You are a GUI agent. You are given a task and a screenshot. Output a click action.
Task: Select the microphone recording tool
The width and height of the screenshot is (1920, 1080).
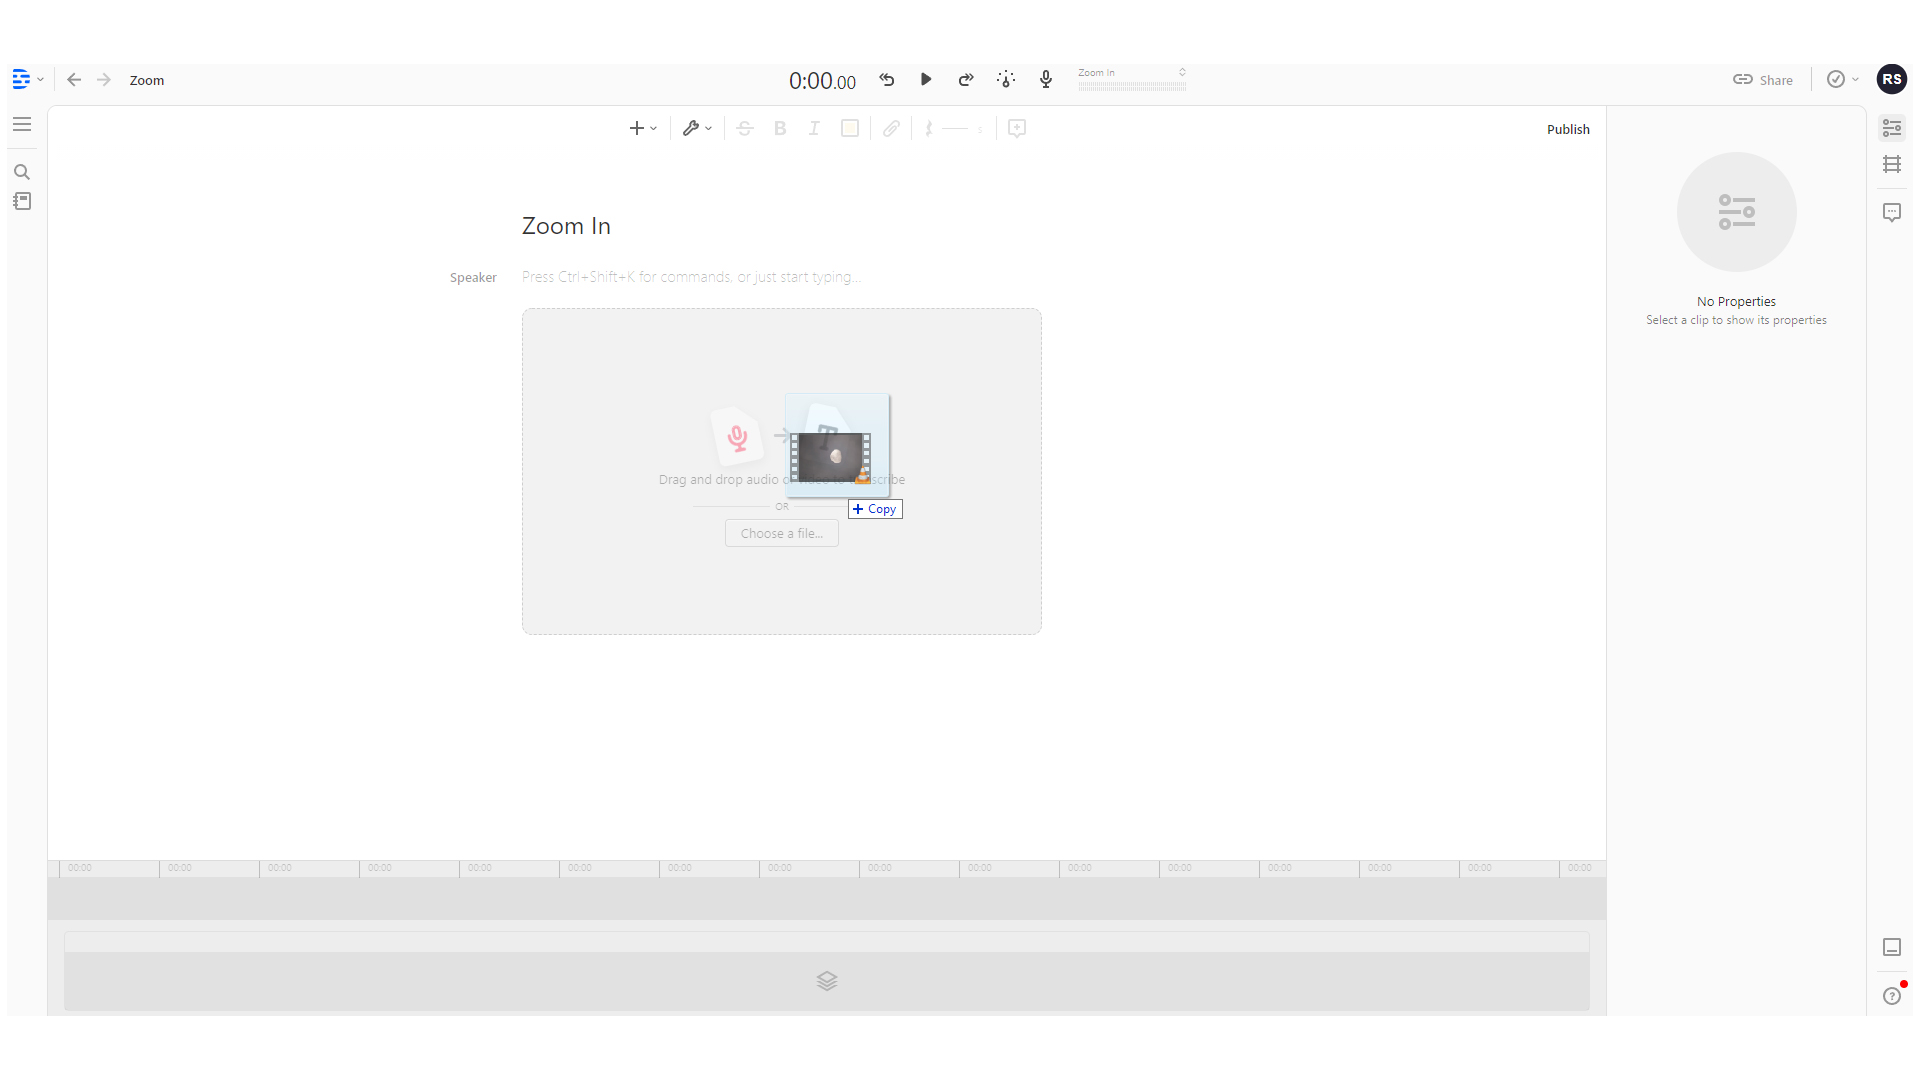click(x=1045, y=79)
